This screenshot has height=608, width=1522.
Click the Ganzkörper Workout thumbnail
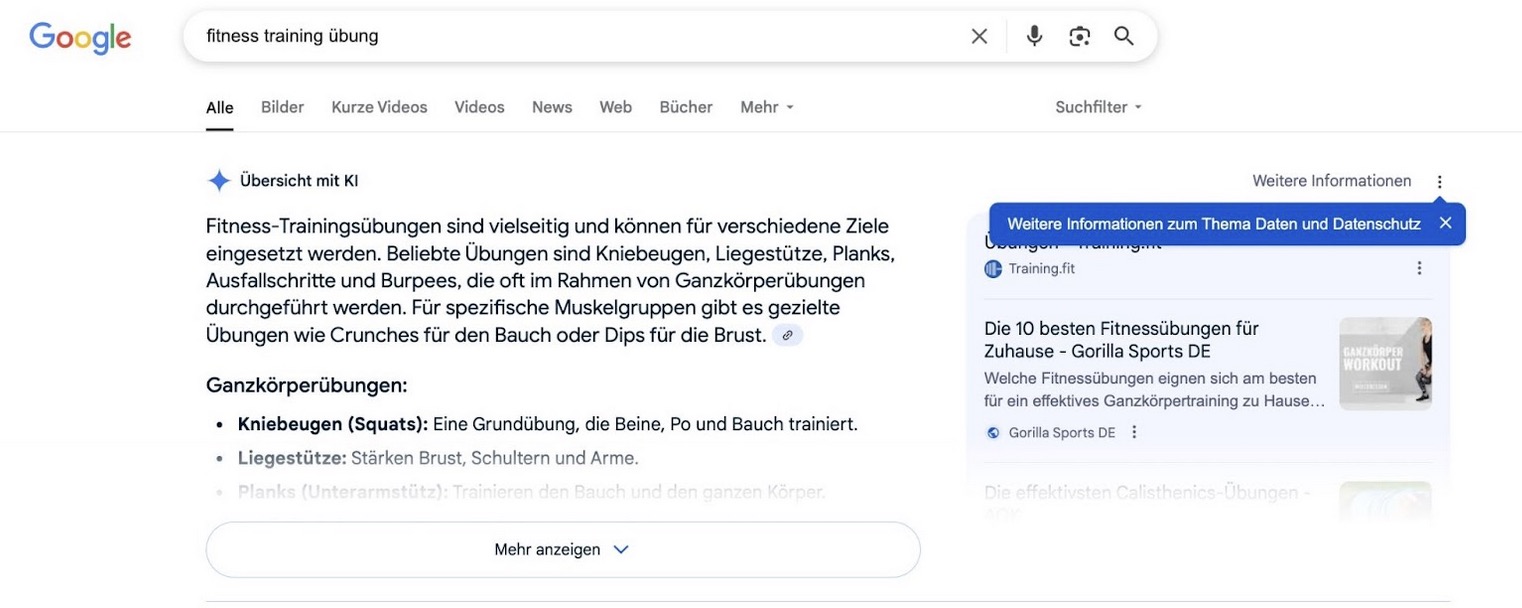point(1385,364)
